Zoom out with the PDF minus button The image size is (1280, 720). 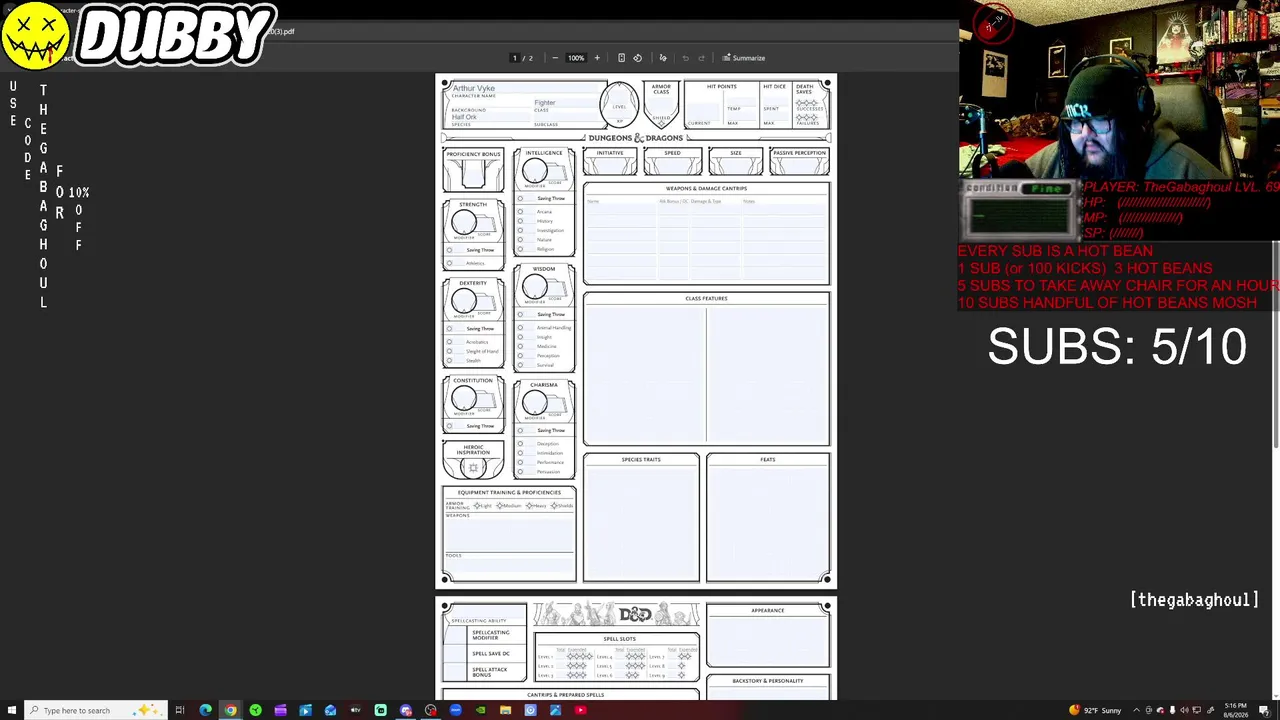[x=555, y=58]
